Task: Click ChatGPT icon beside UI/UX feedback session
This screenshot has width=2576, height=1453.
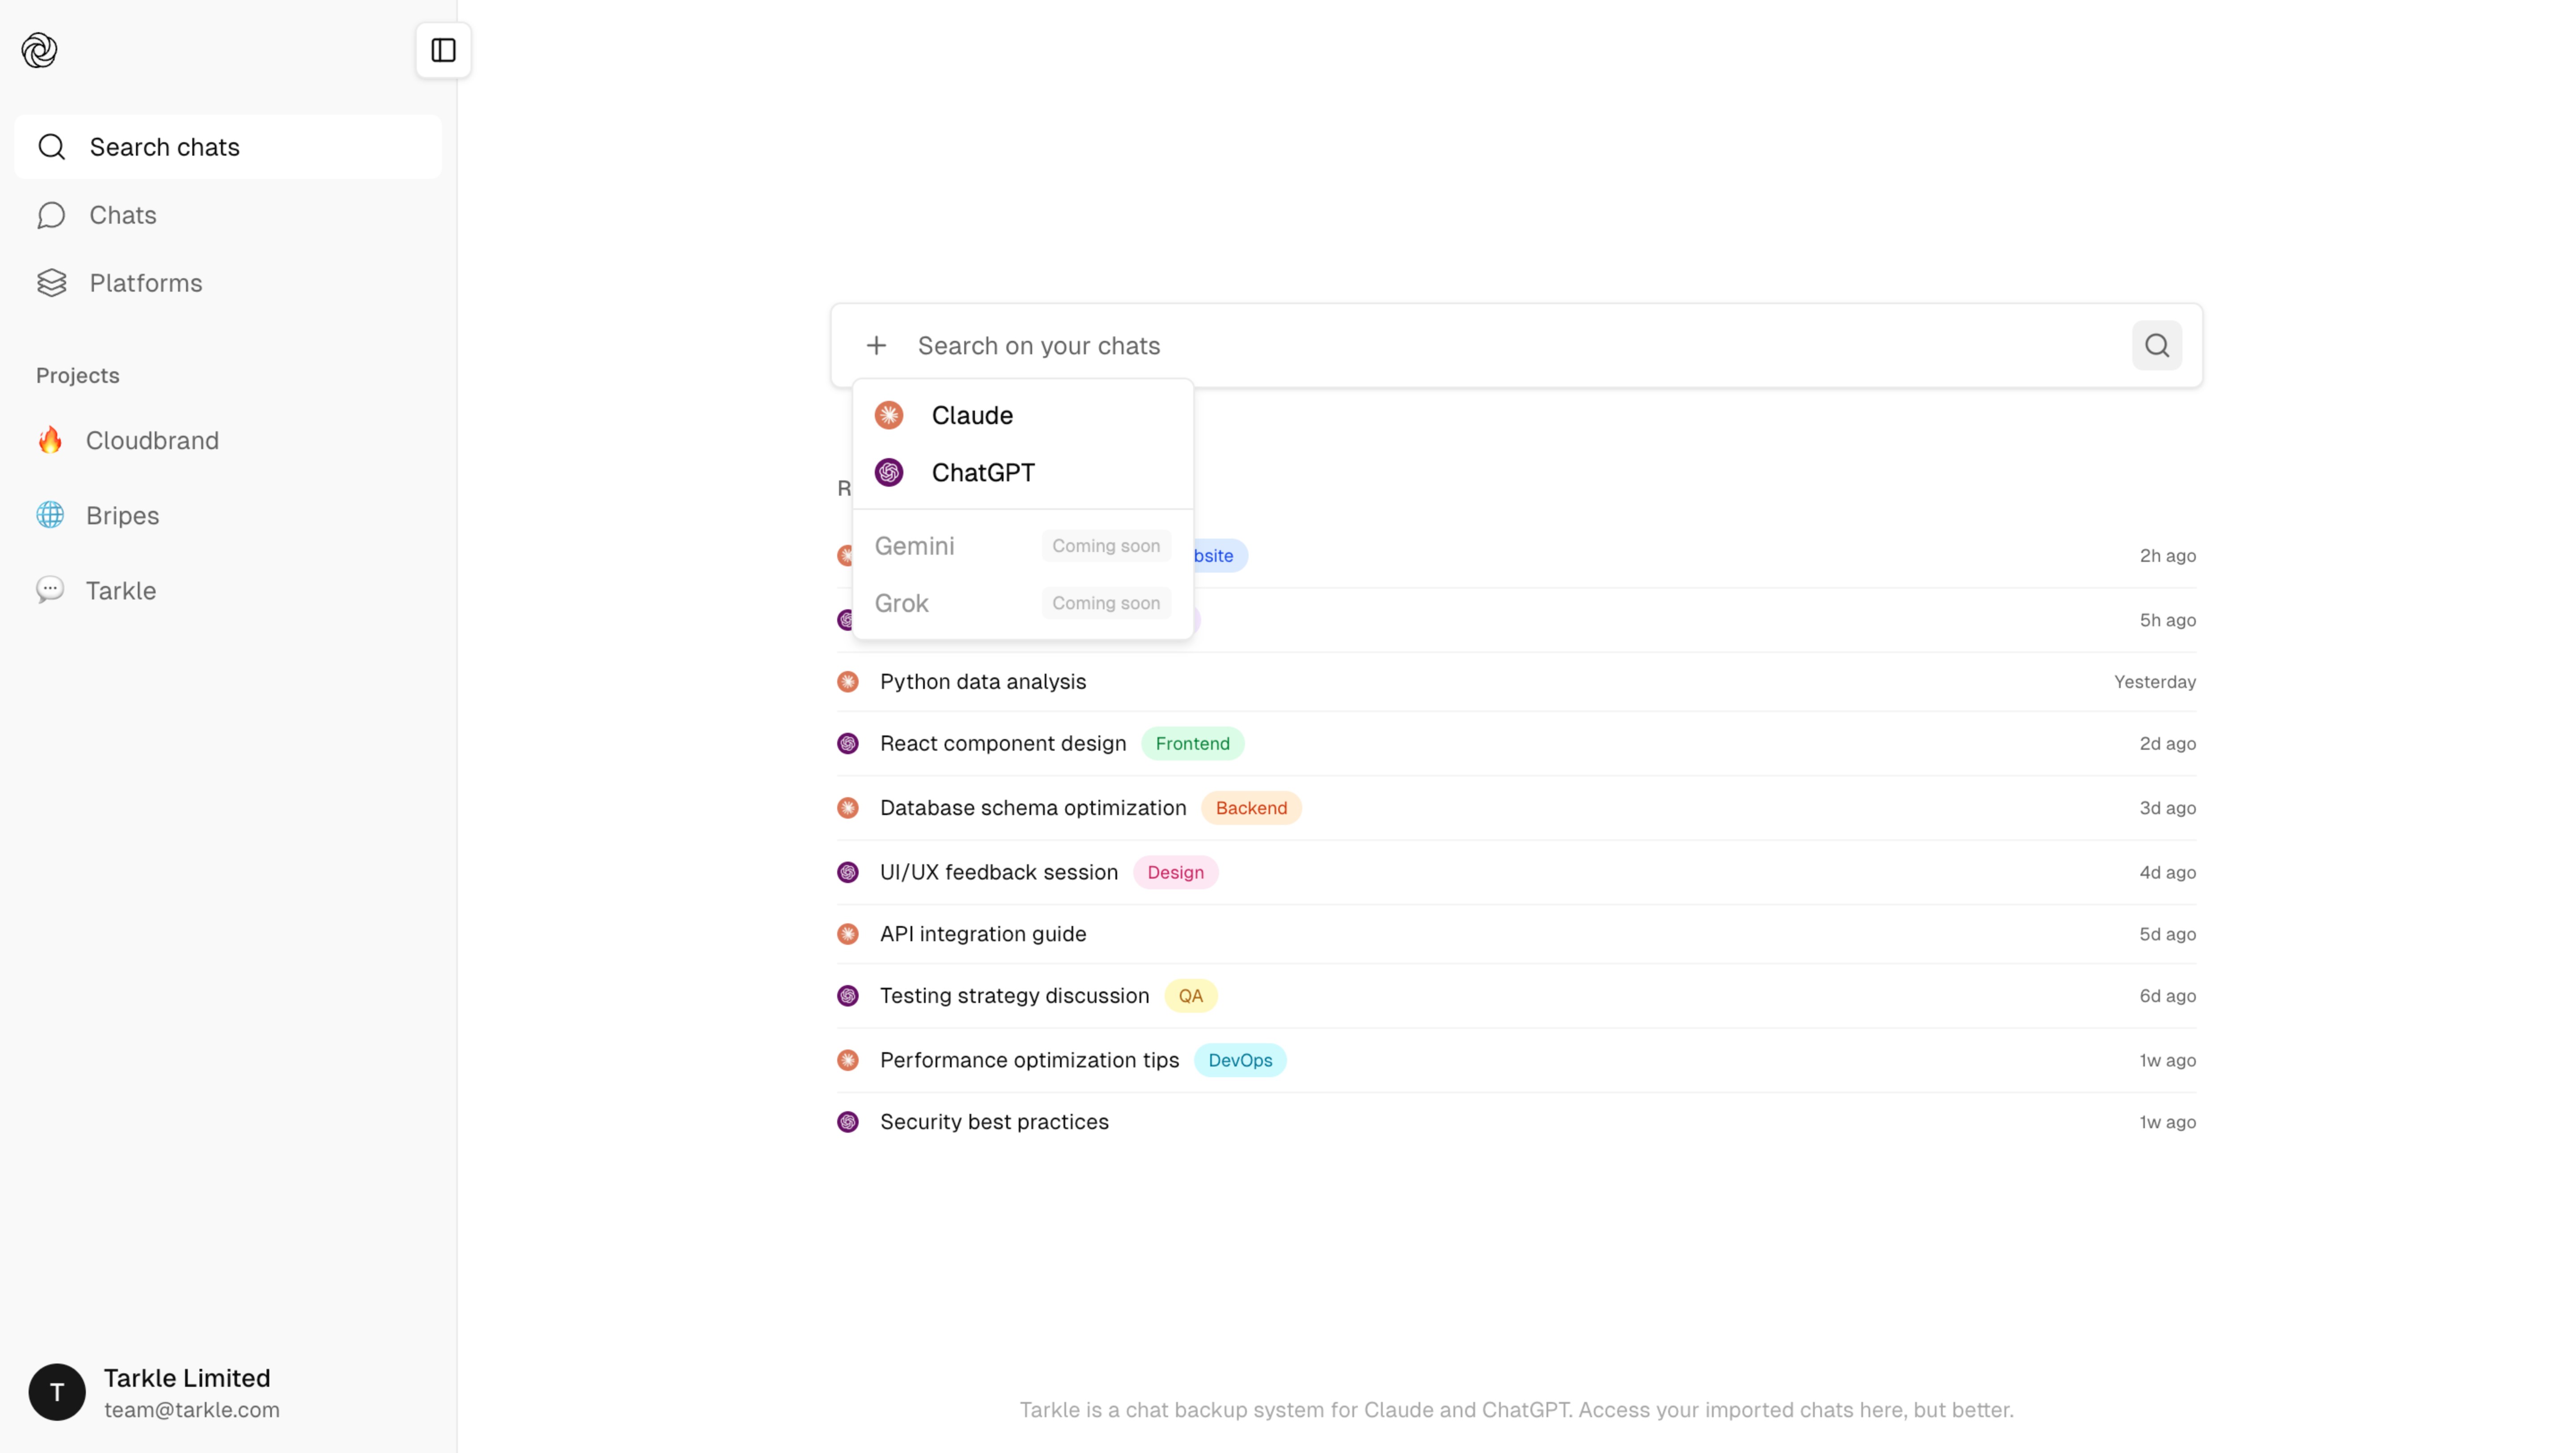Action: click(x=848, y=872)
